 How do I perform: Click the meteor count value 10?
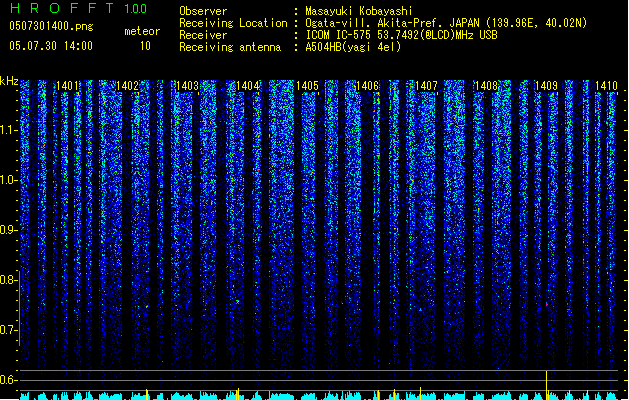pyautogui.click(x=145, y=46)
